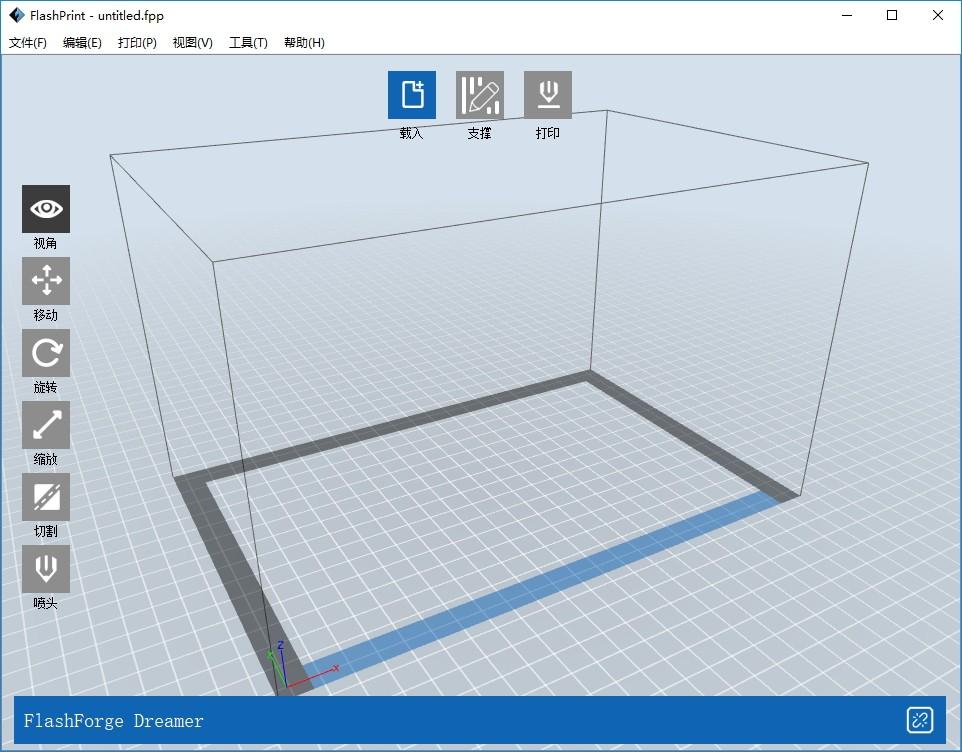This screenshot has height=752, width=962.
Task: Click the FlashPrint logo in title bar
Action: coord(17,15)
